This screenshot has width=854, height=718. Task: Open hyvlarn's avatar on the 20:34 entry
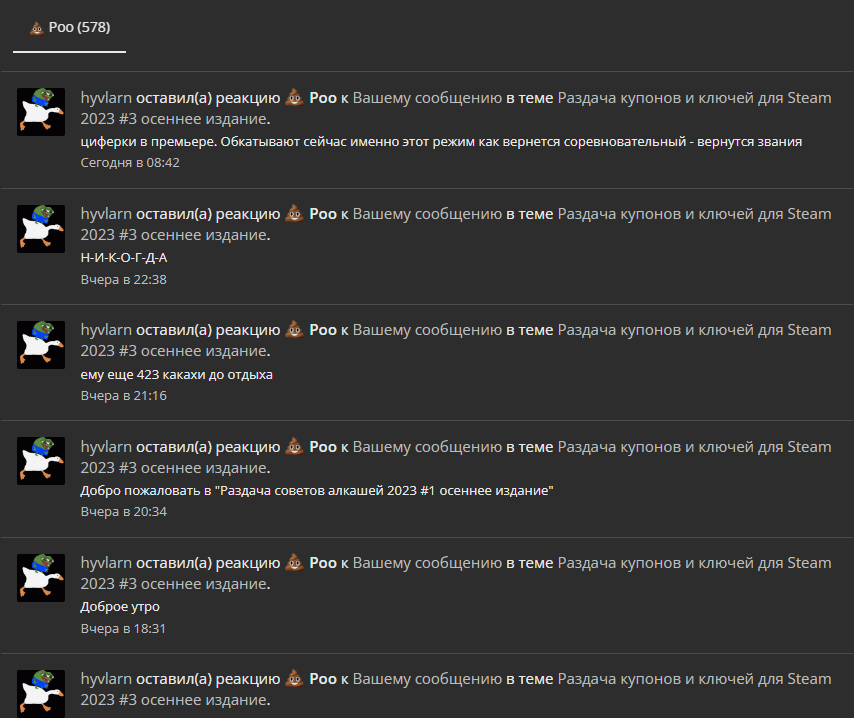[41, 461]
